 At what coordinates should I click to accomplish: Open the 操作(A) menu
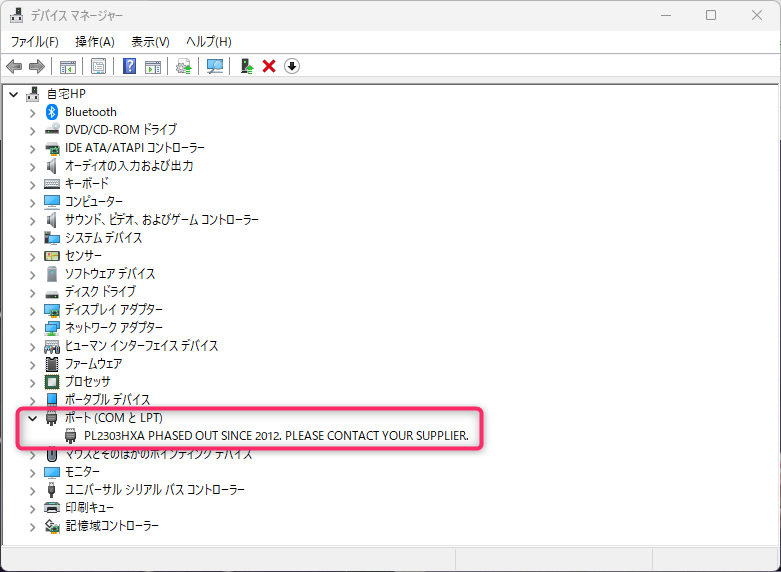point(95,42)
